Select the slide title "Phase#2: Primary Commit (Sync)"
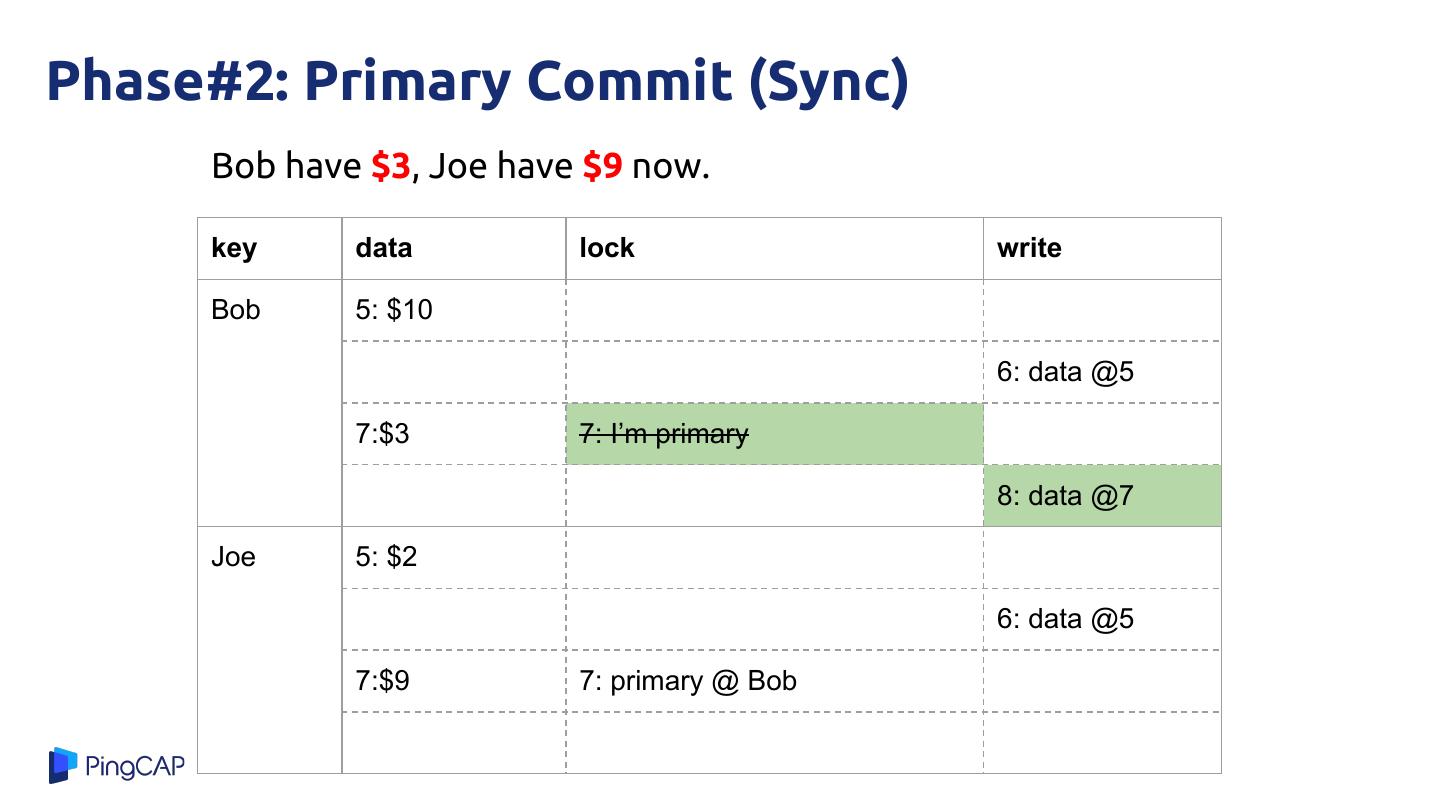 click(x=477, y=82)
